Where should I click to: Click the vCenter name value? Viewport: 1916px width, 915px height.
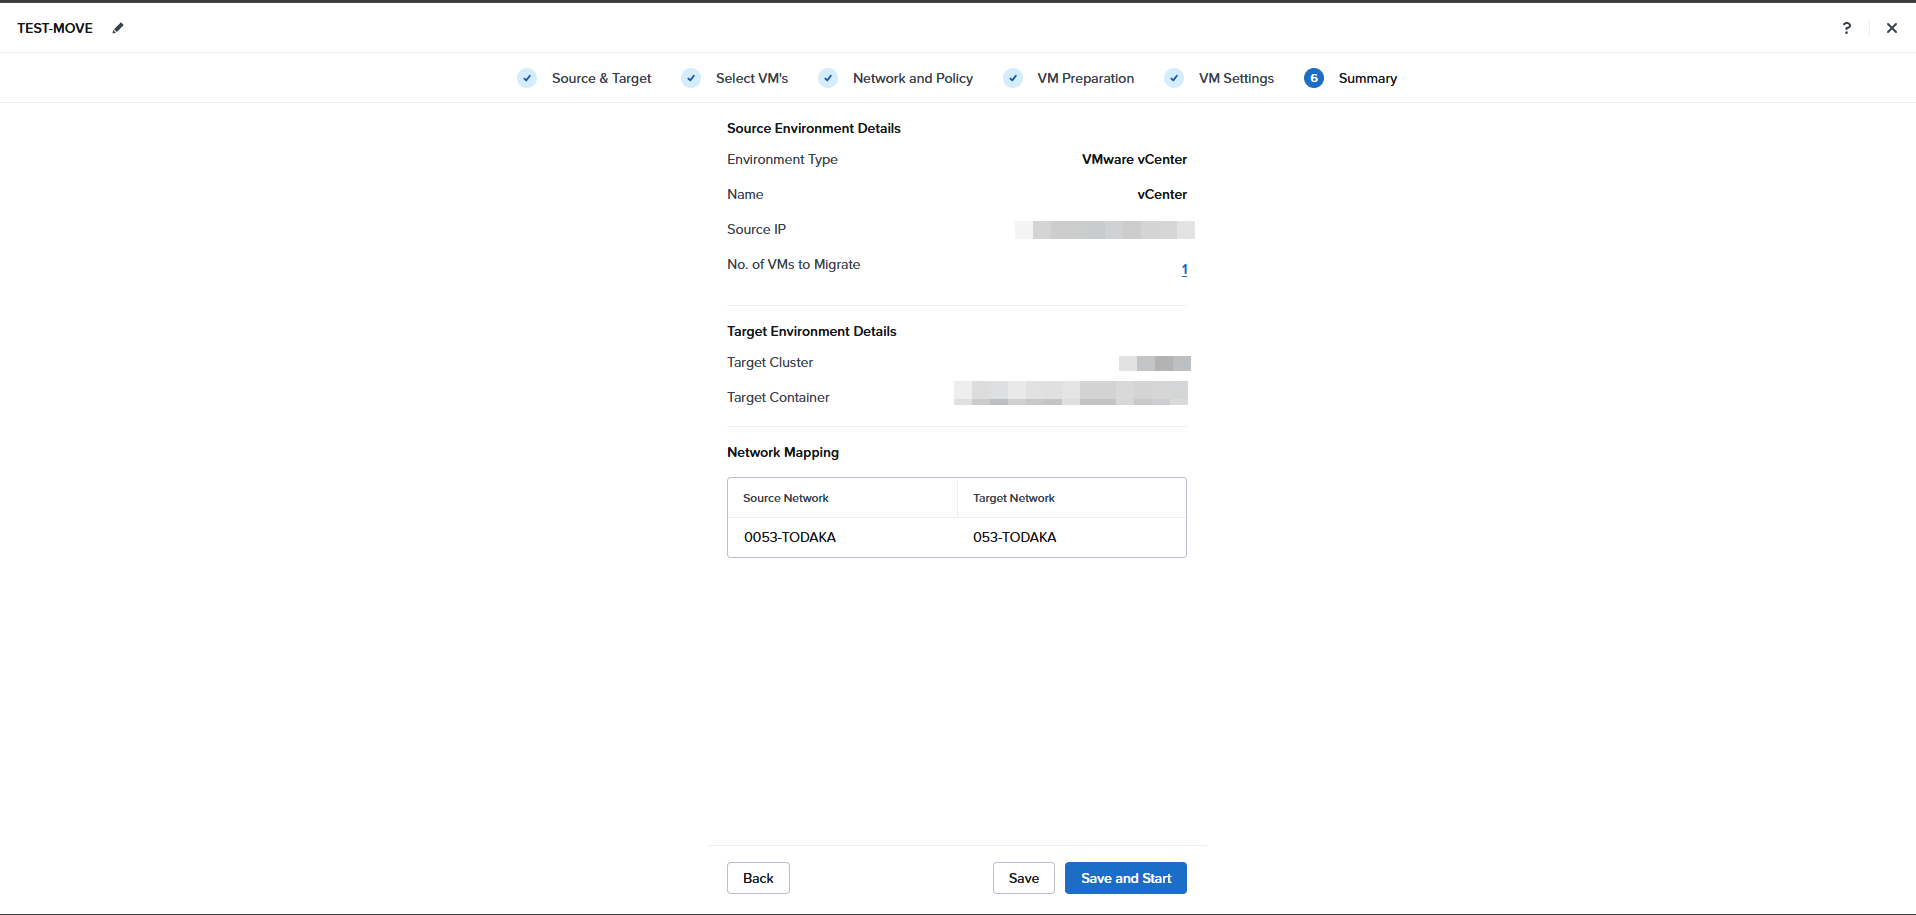1162,194
